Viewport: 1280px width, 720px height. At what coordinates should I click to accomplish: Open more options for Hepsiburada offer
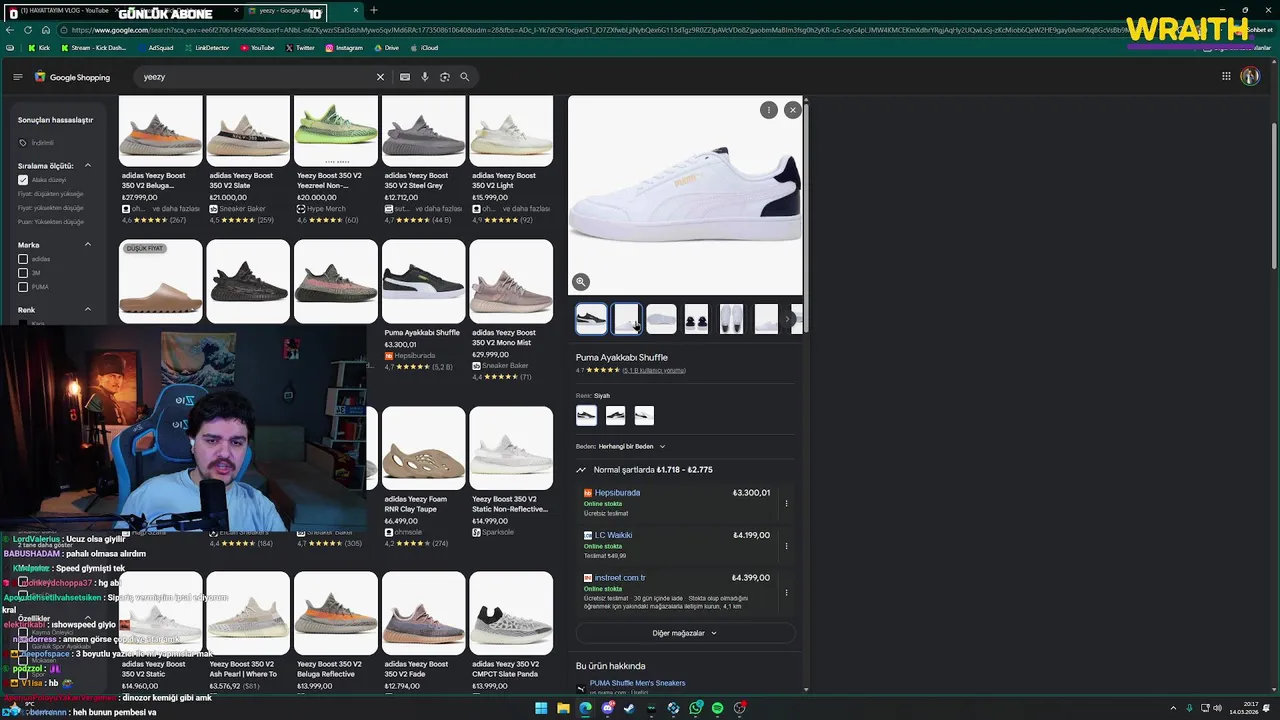[786, 503]
